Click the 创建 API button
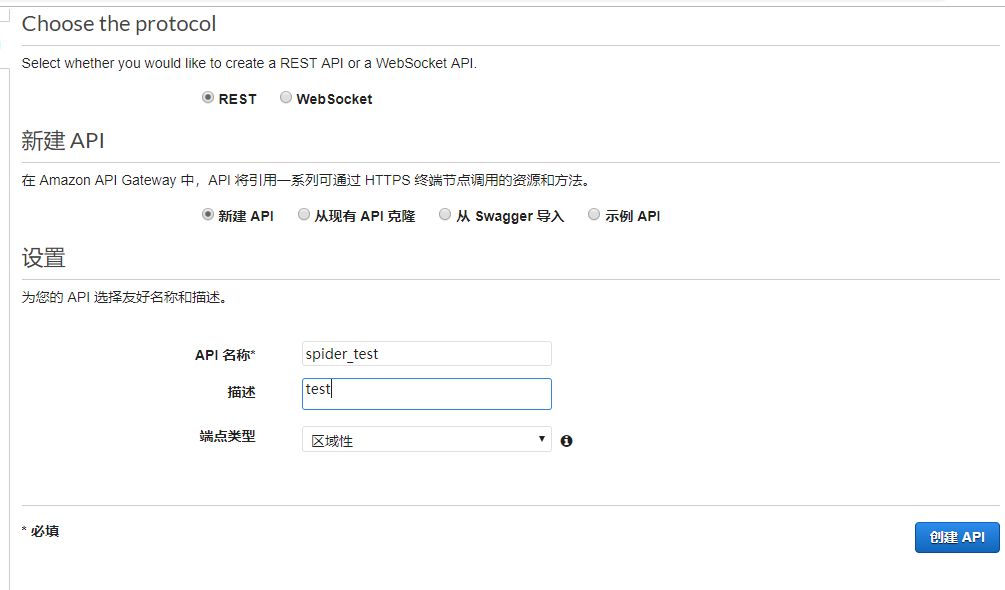 coord(957,537)
